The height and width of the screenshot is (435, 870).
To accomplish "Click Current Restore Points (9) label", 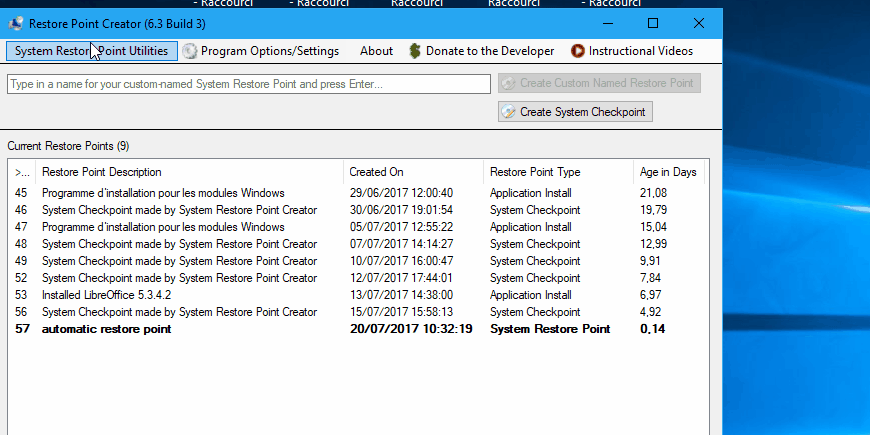I will pyautogui.click(x=68, y=146).
